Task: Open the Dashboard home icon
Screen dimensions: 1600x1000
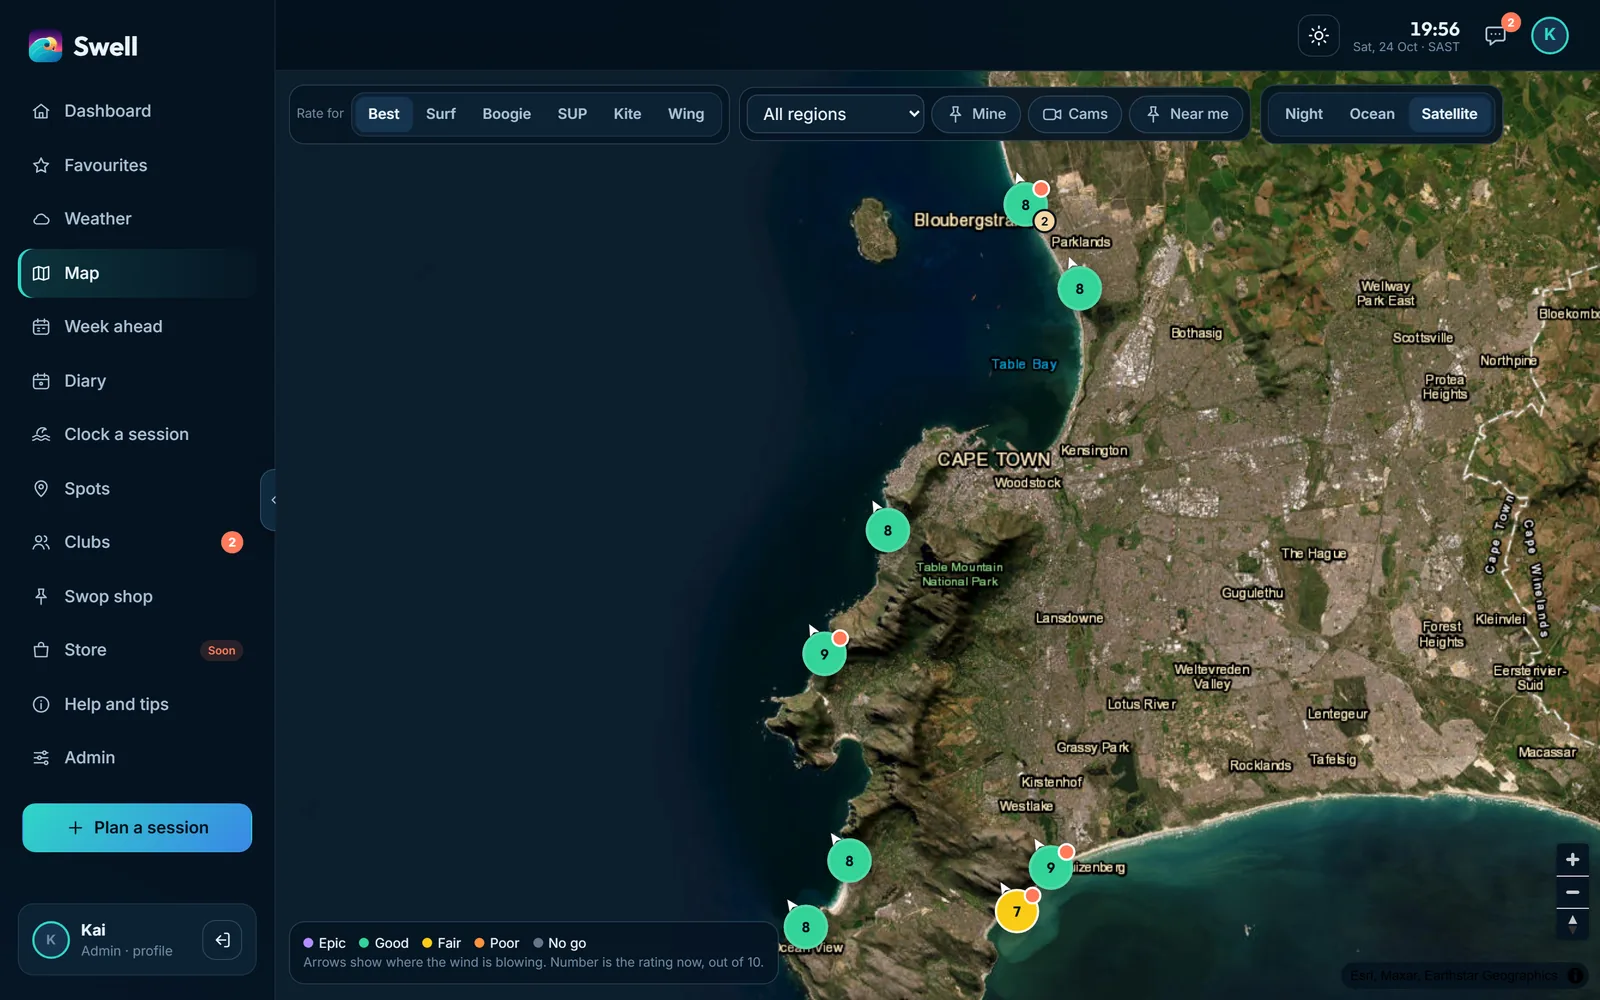Action: click(x=41, y=111)
